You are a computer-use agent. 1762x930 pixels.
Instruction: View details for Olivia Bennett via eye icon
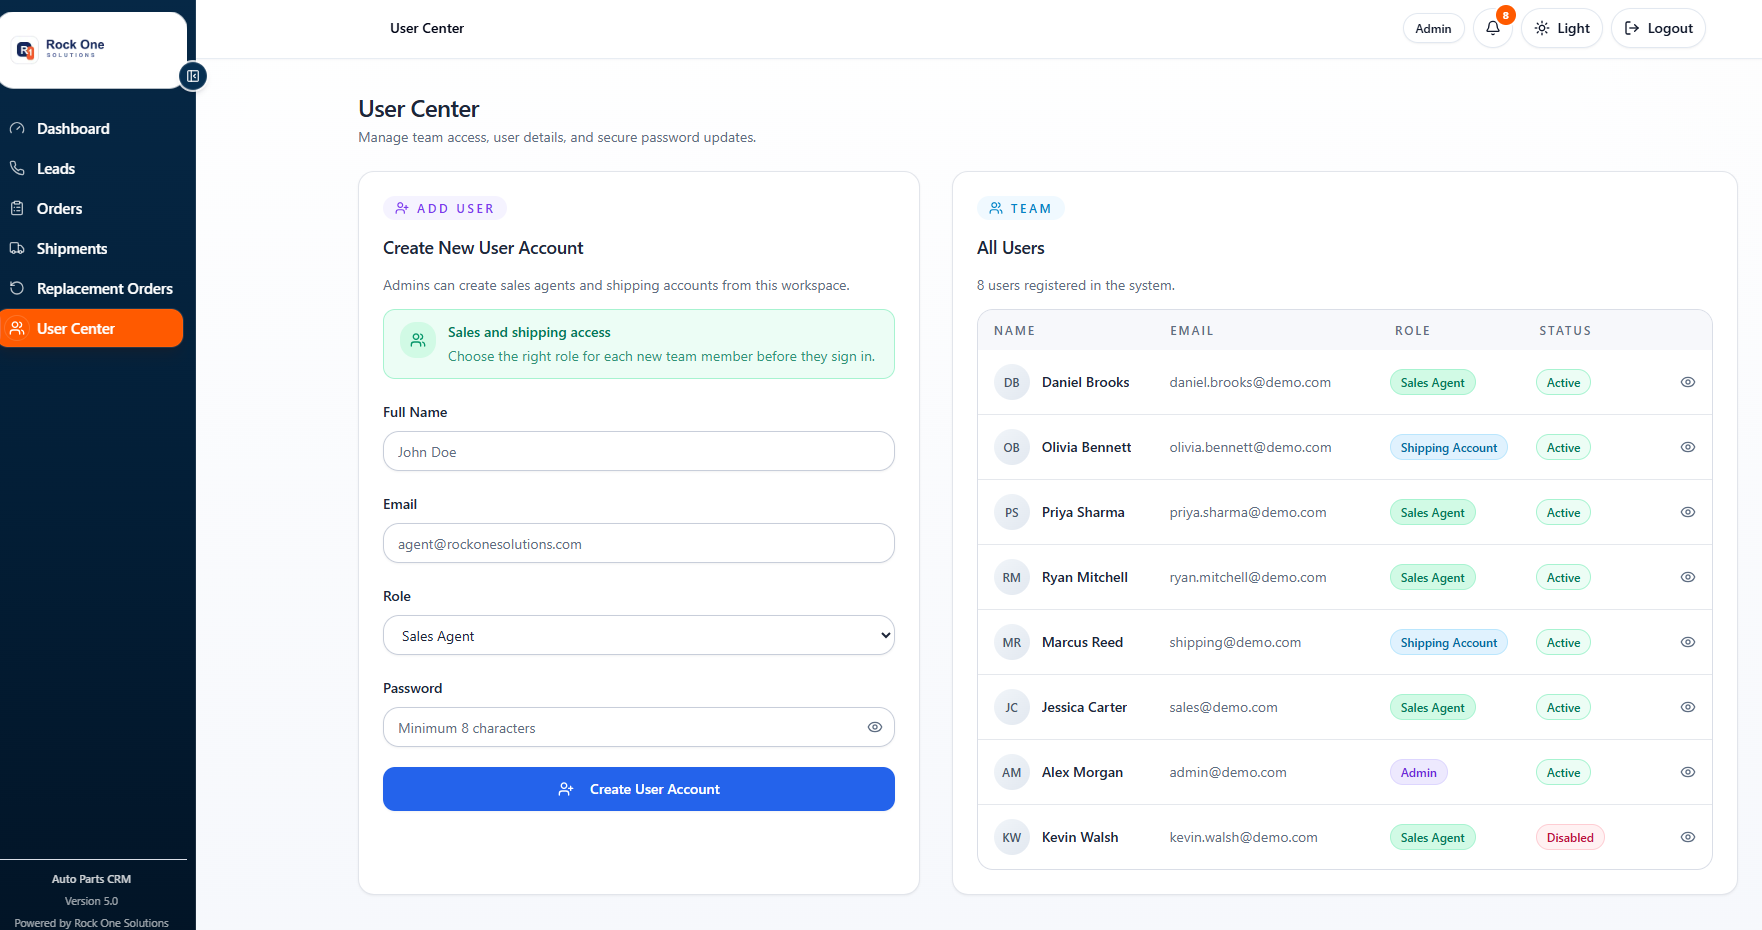[1688, 447]
